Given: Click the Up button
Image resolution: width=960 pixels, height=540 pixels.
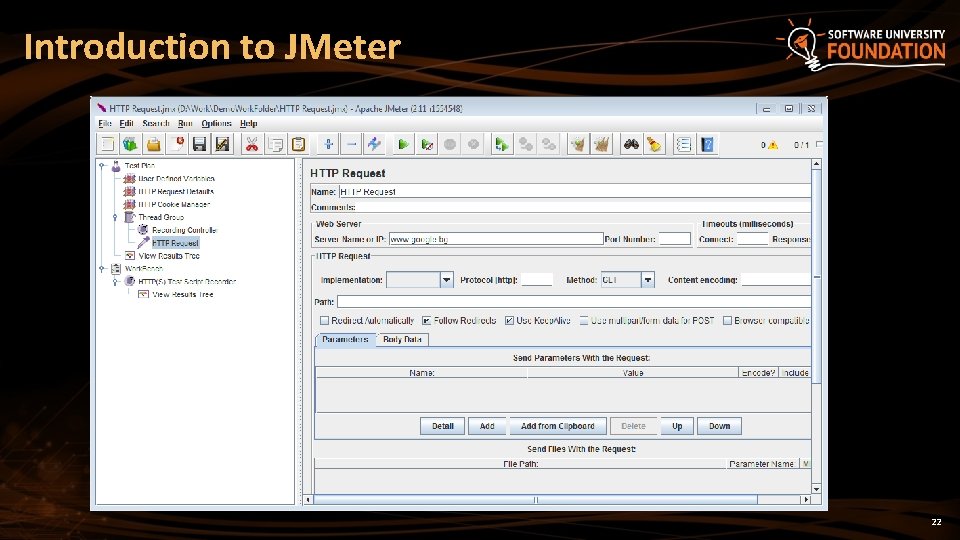Looking at the screenshot, I should point(677,426).
